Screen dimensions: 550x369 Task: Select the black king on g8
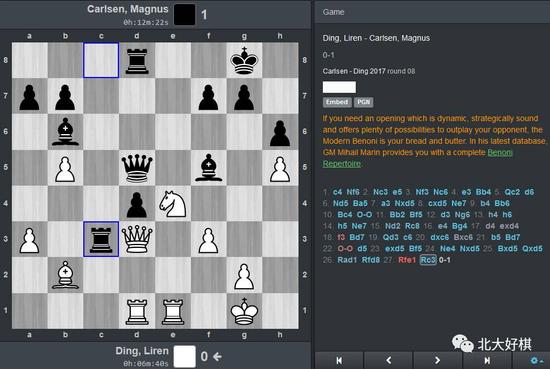point(244,60)
